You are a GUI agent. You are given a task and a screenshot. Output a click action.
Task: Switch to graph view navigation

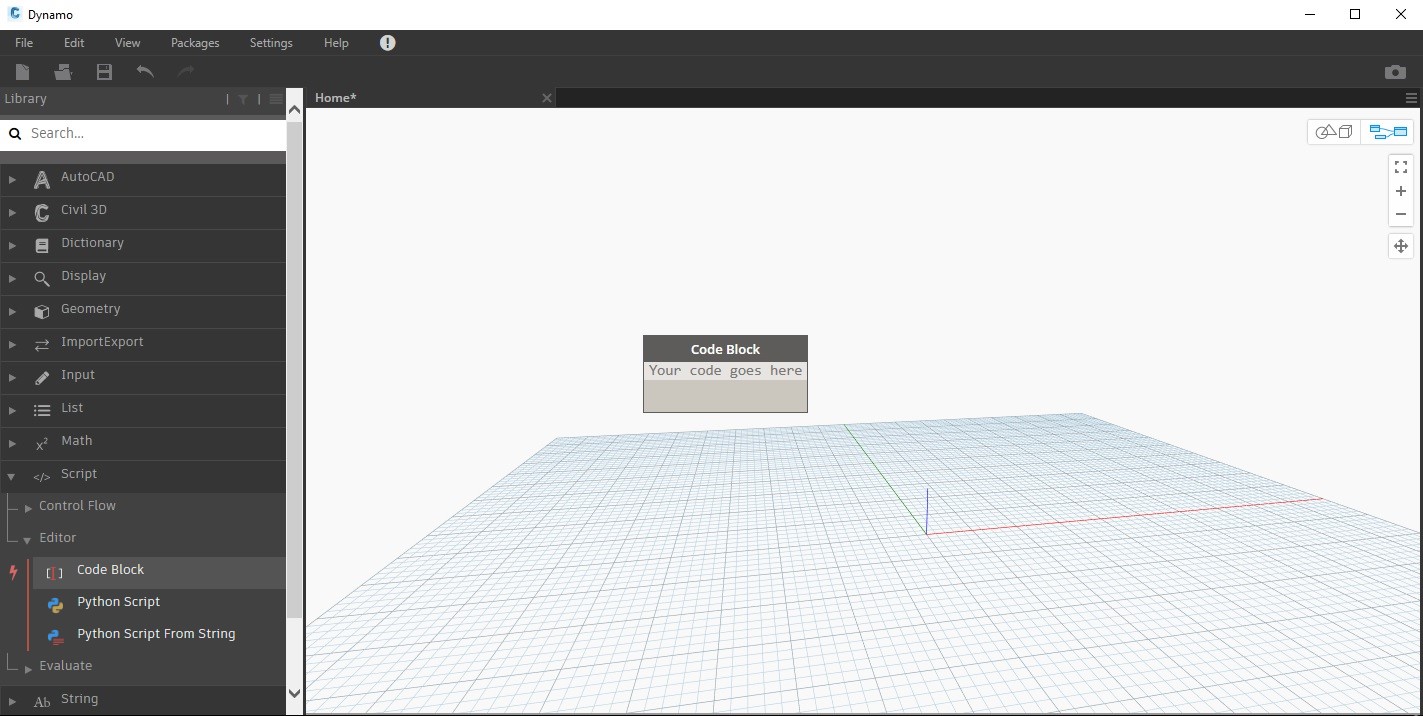[1388, 132]
